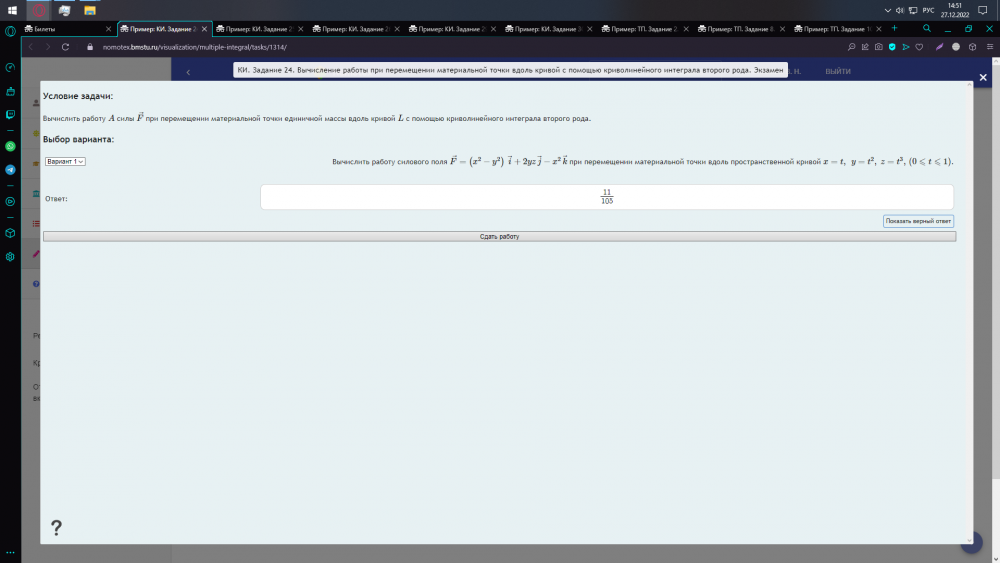Viewport: 1000px width, 563px height.
Task: Open the Windows Start menu
Action: 12,10
